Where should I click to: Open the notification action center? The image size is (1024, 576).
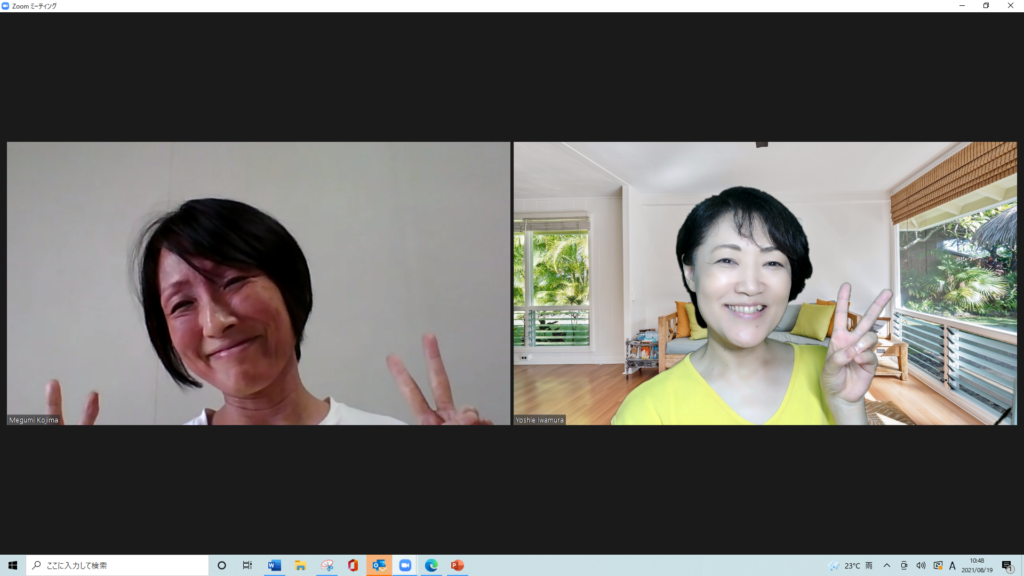(1007, 565)
